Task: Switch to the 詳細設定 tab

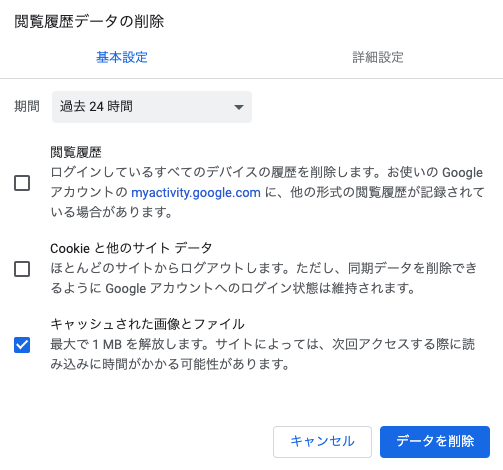Action: (x=378, y=57)
